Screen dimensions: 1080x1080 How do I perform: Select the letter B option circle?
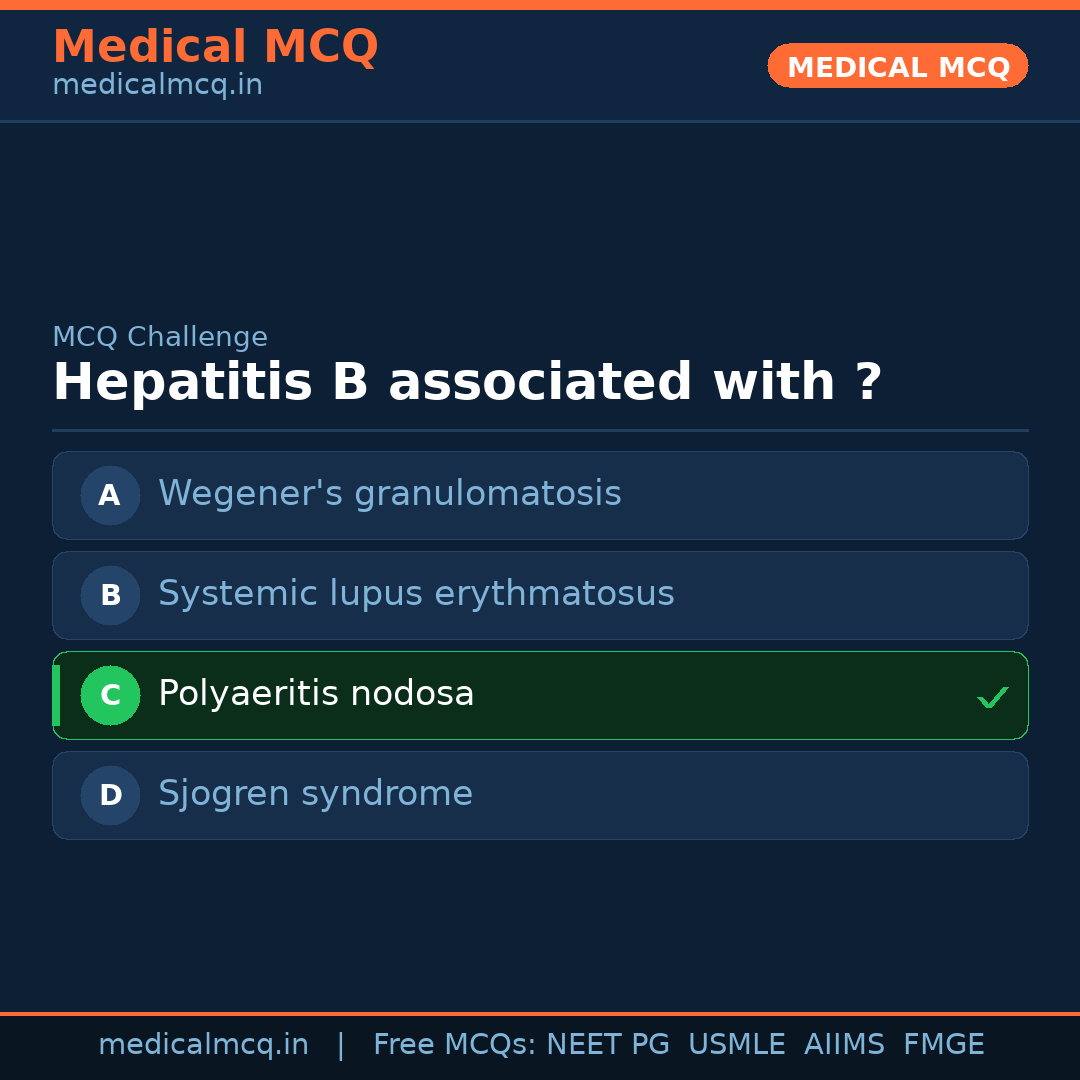(110, 595)
